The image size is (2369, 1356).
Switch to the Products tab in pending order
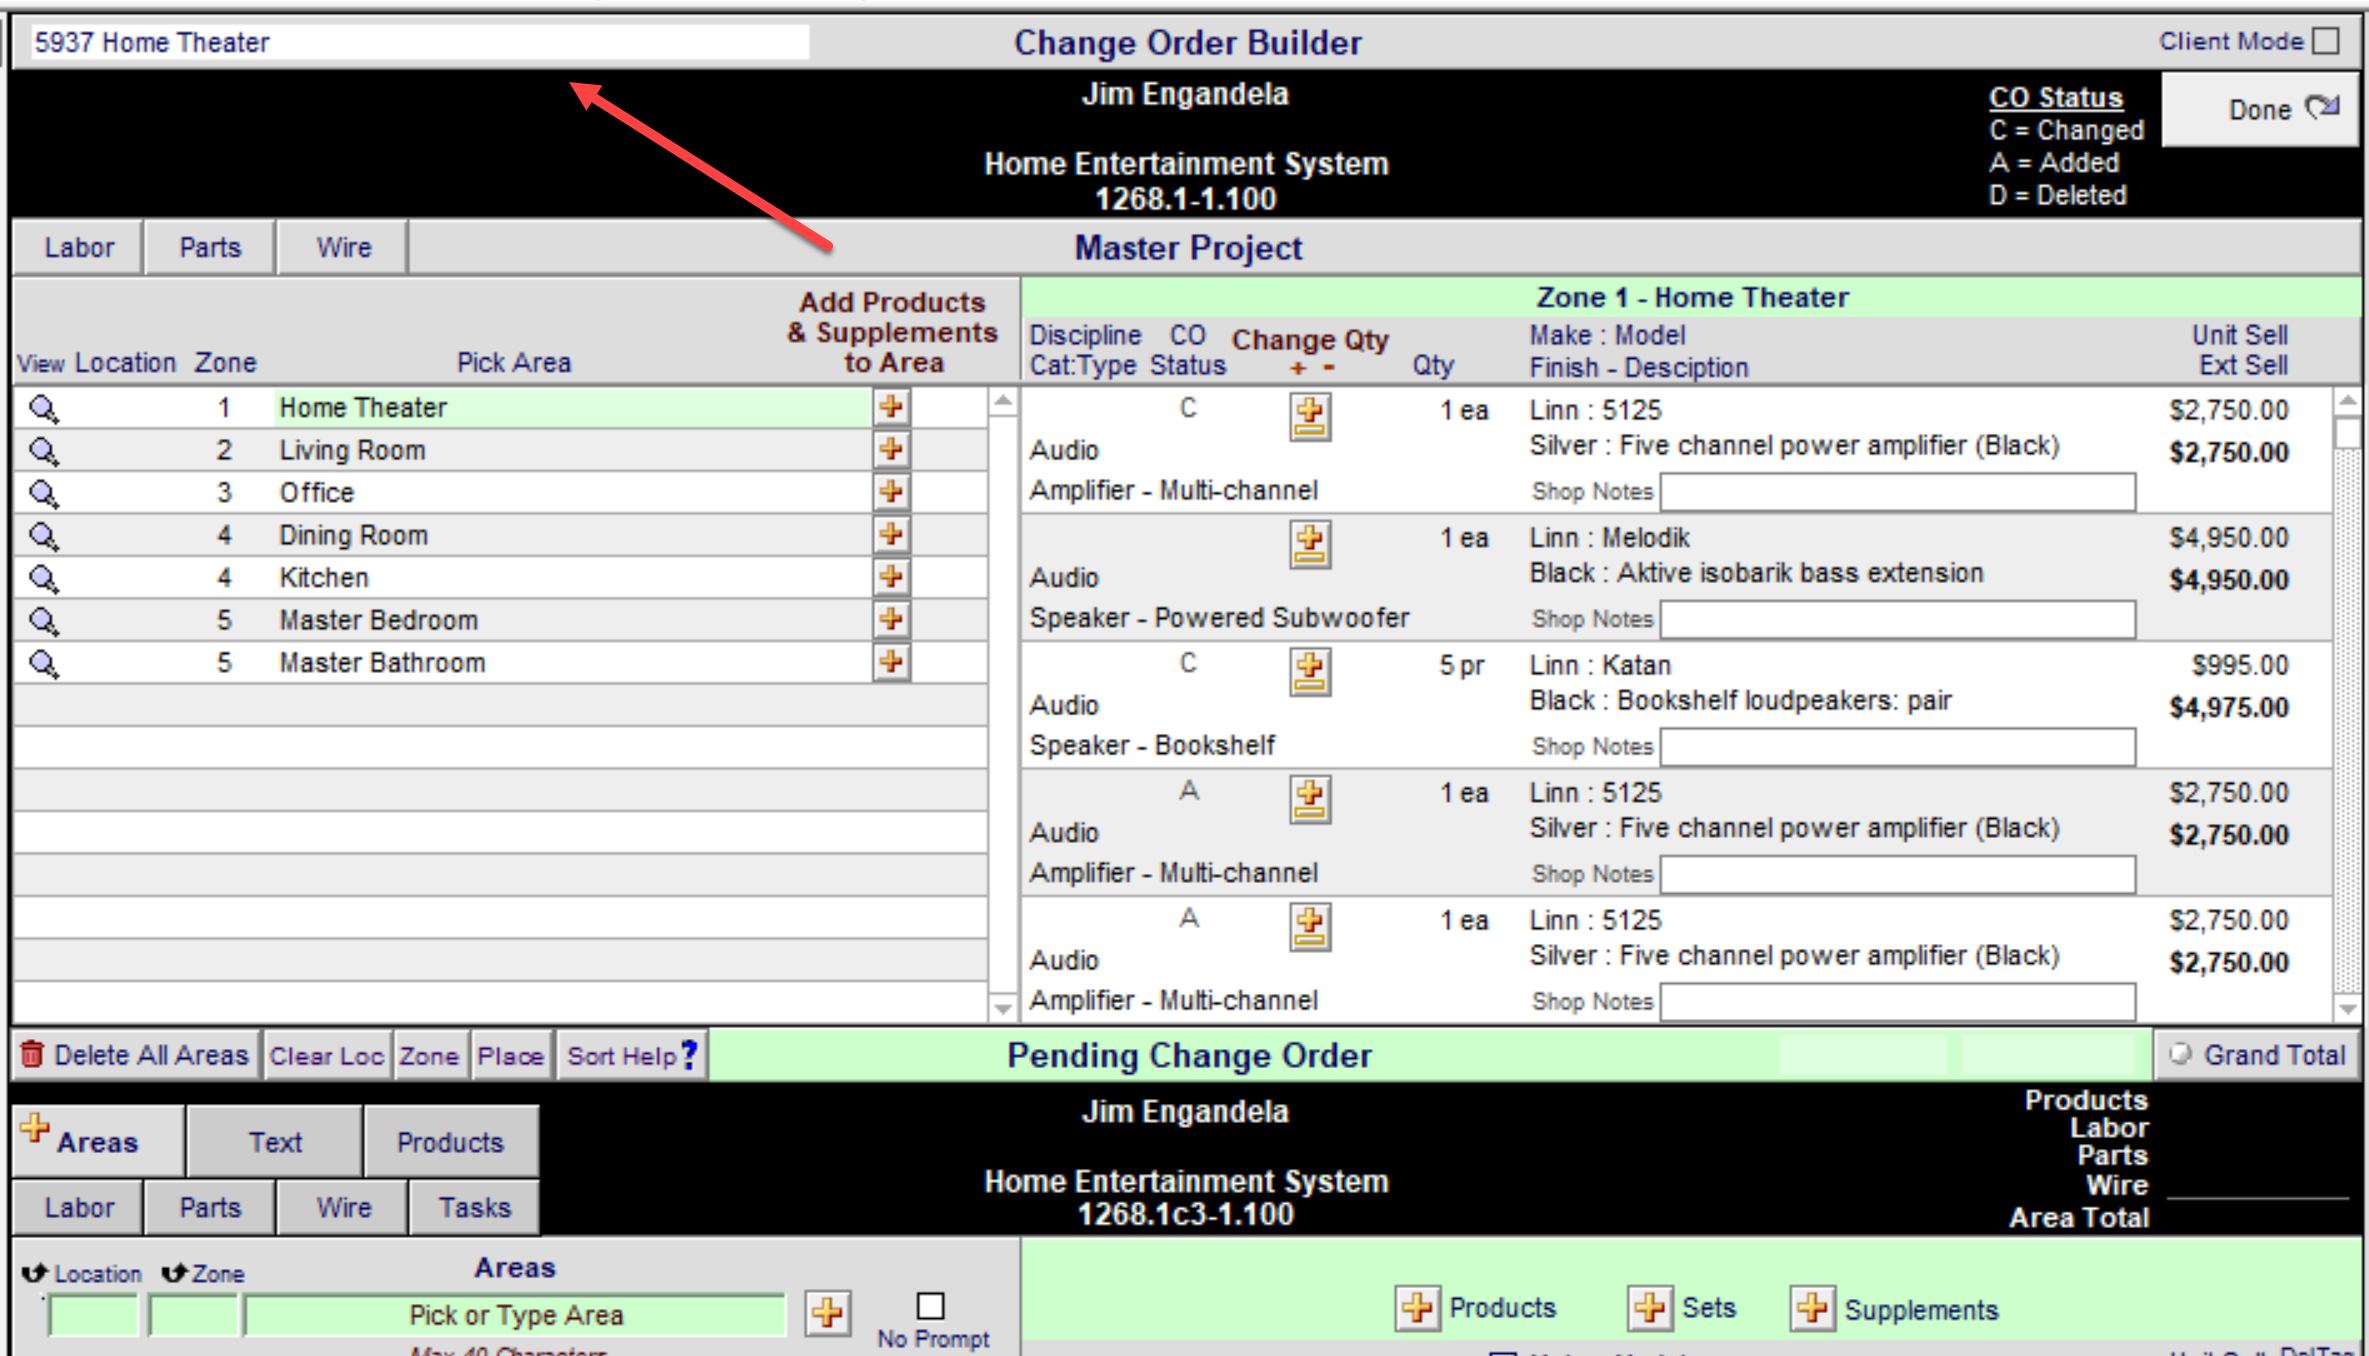pyautogui.click(x=451, y=1141)
